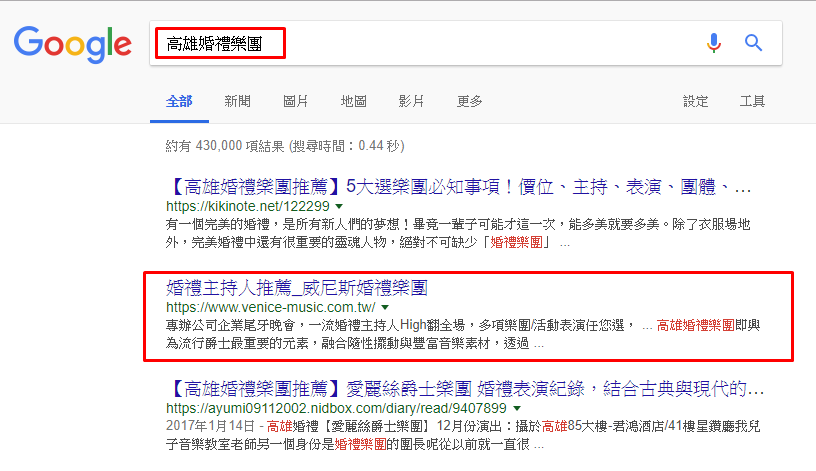Image resolution: width=816 pixels, height=471 pixels.
Task: Click the 約有 430,000 項結果 stats text
Action: click(x=285, y=146)
